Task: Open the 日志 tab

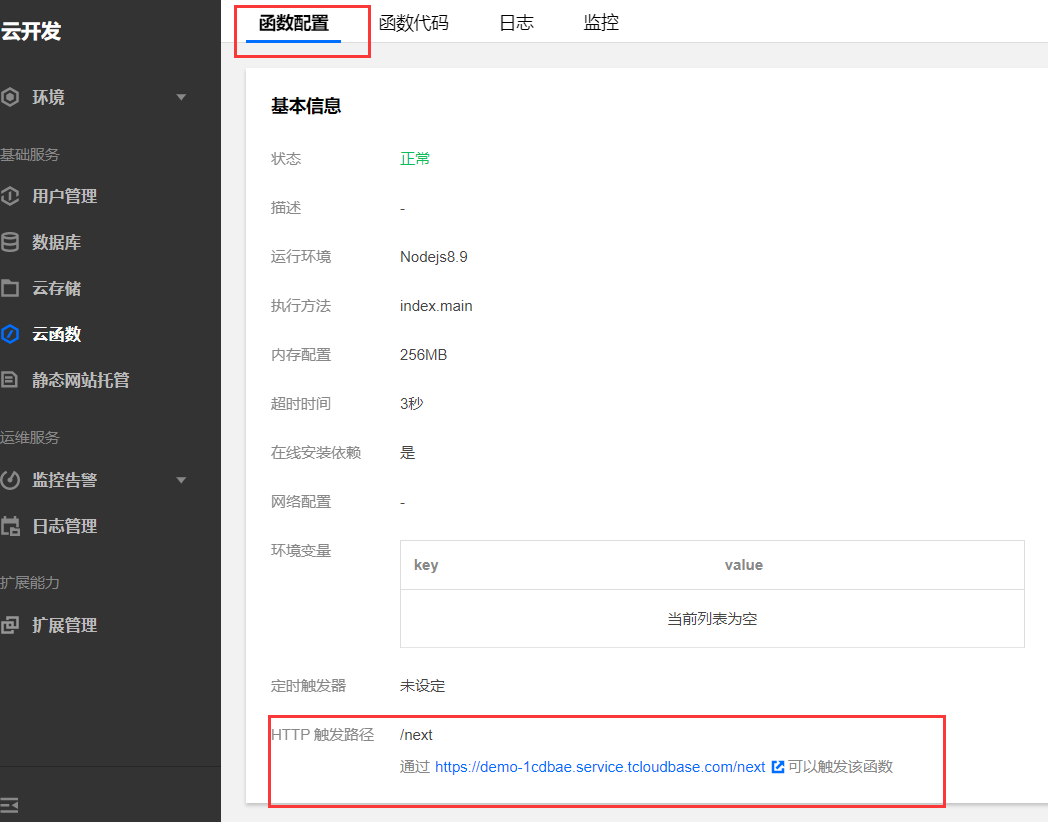Action: click(516, 23)
